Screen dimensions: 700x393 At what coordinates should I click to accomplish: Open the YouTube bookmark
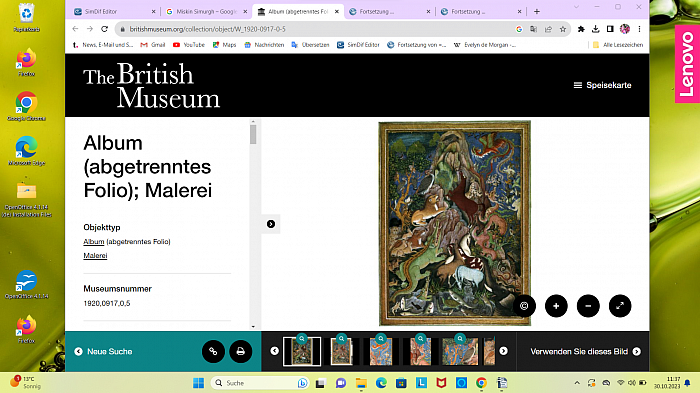tap(189, 45)
